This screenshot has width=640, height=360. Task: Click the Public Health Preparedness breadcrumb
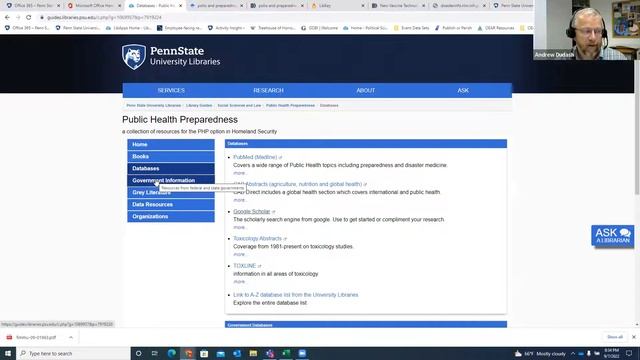[290, 105]
